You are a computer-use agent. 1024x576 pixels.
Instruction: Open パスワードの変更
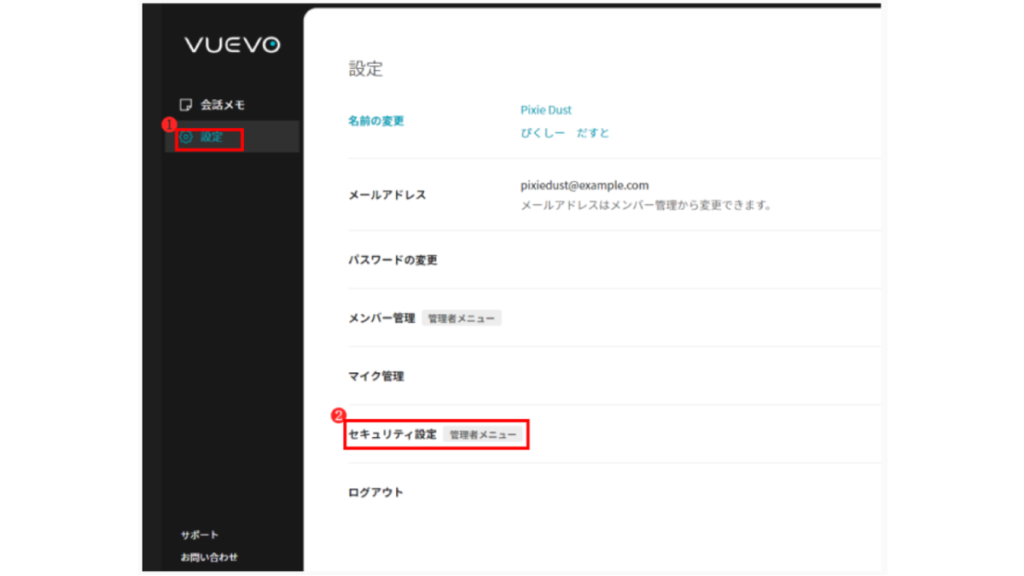[x=392, y=260]
